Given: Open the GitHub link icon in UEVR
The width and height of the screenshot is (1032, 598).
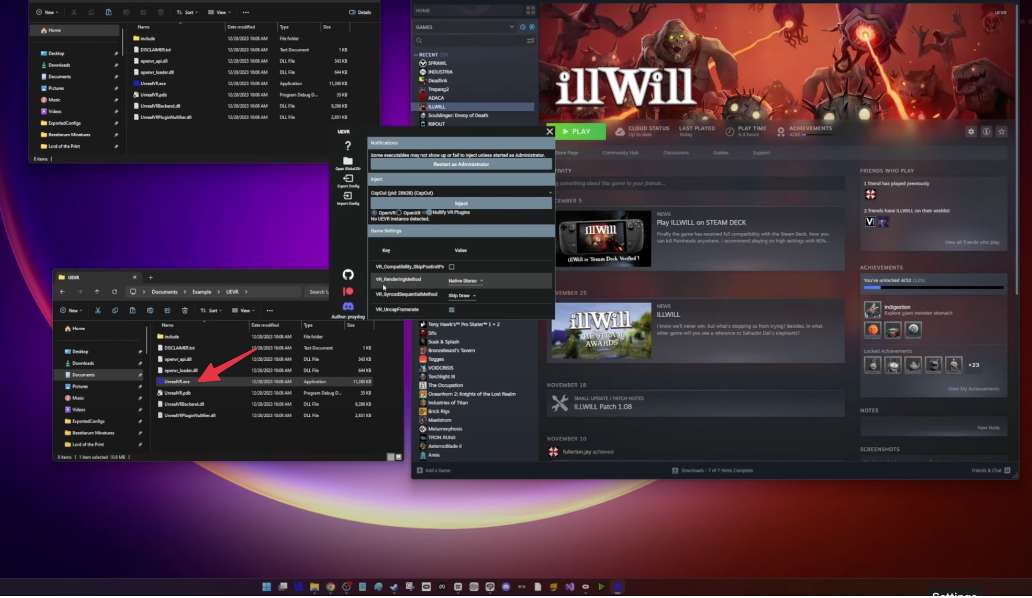Looking at the screenshot, I should click(x=348, y=275).
